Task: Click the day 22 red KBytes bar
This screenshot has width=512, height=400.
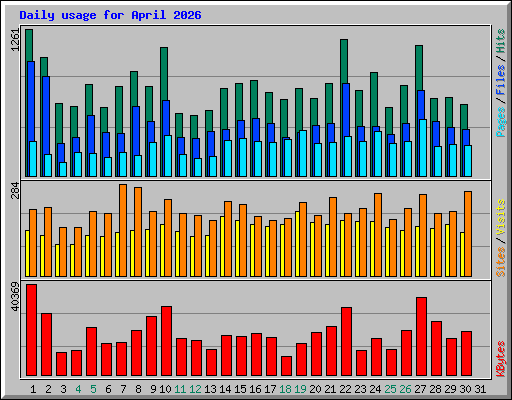Action: click(346, 342)
